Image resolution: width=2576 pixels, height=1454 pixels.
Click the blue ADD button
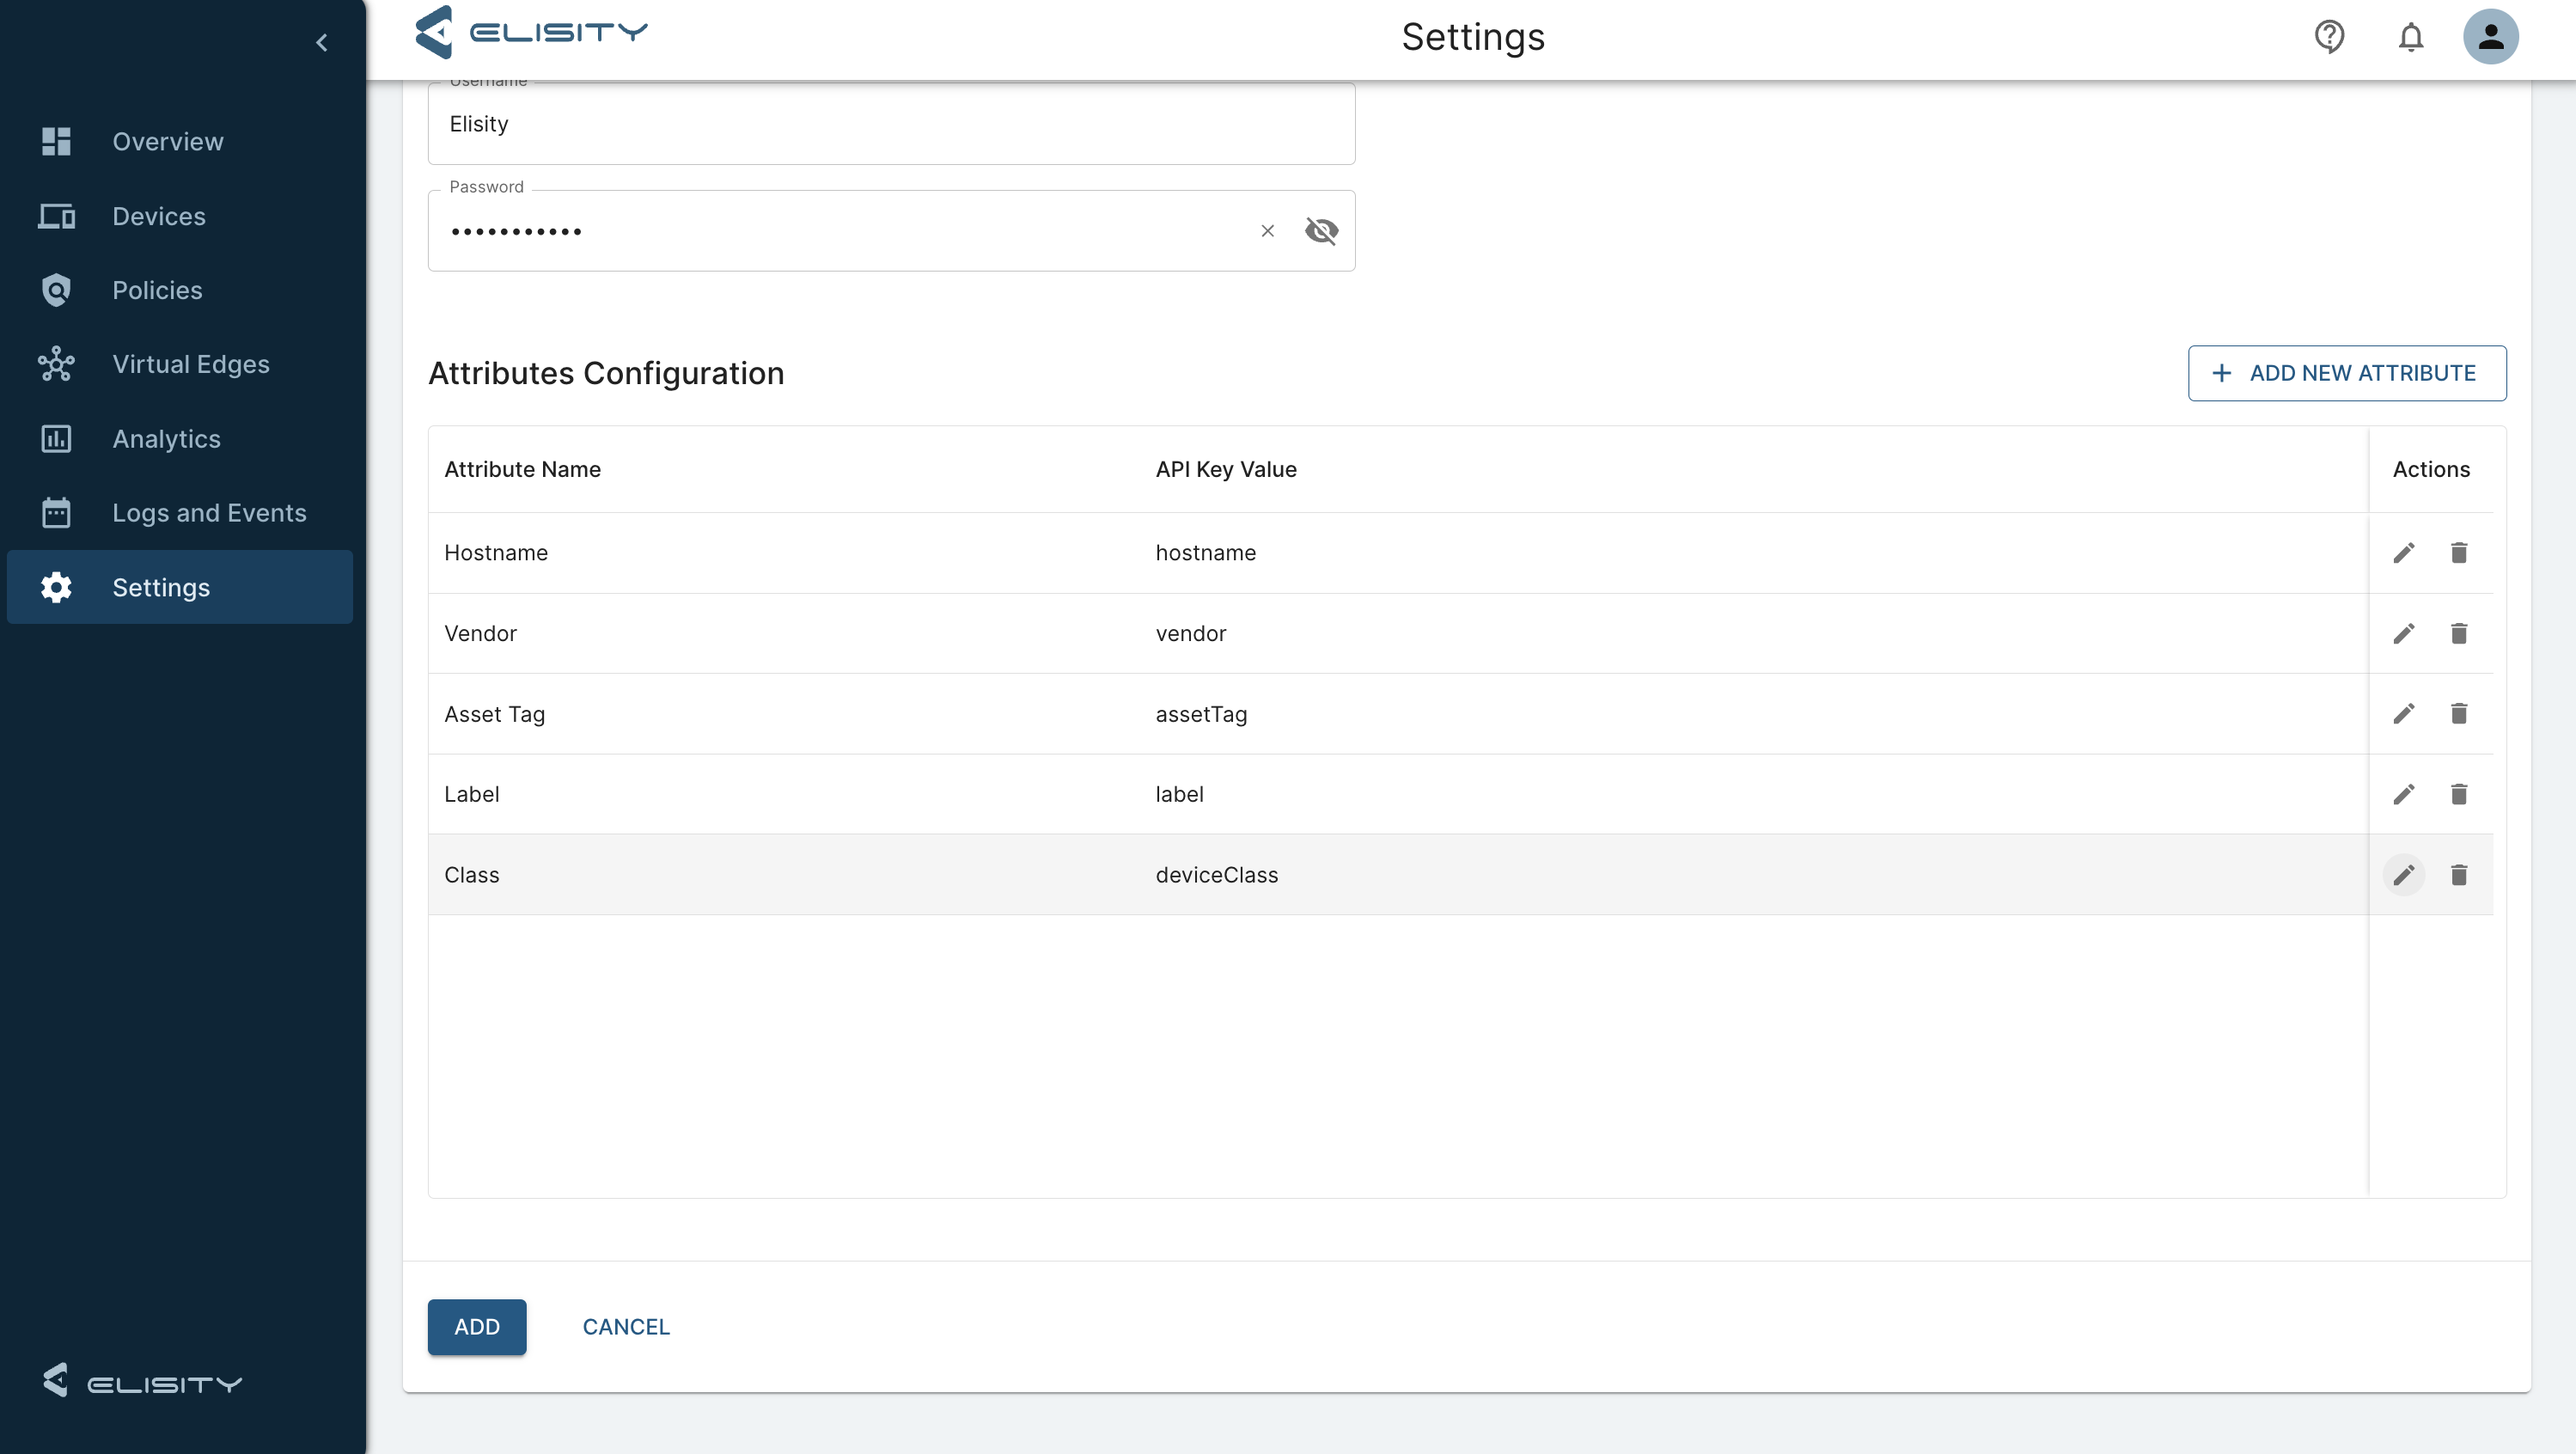tap(477, 1328)
